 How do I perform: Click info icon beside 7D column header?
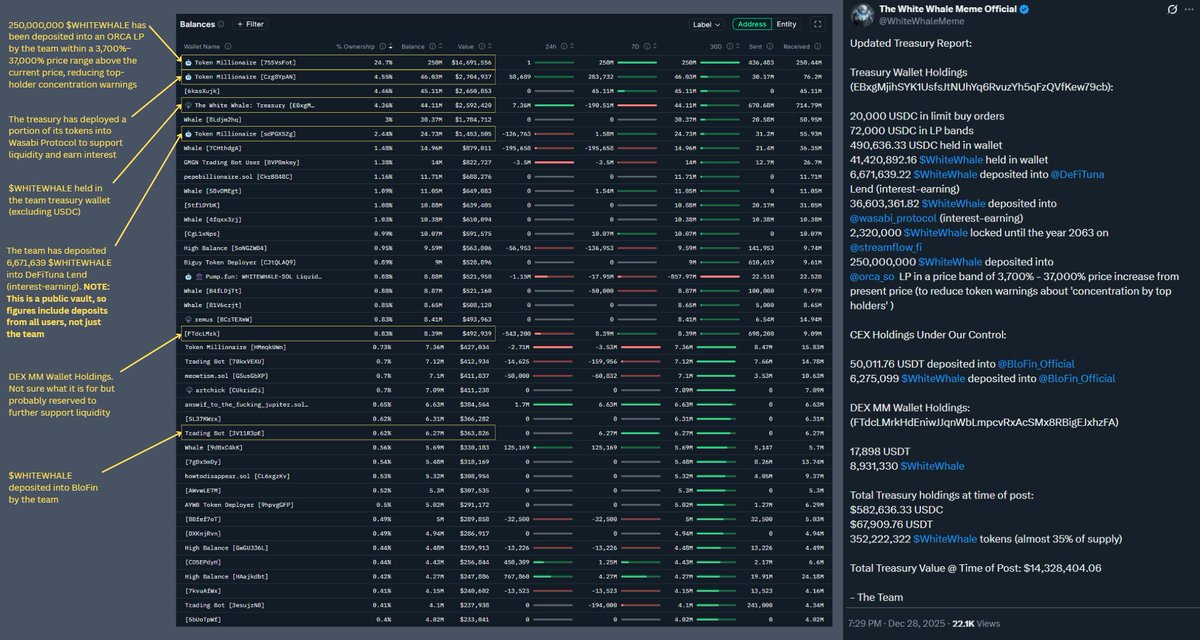(647, 46)
